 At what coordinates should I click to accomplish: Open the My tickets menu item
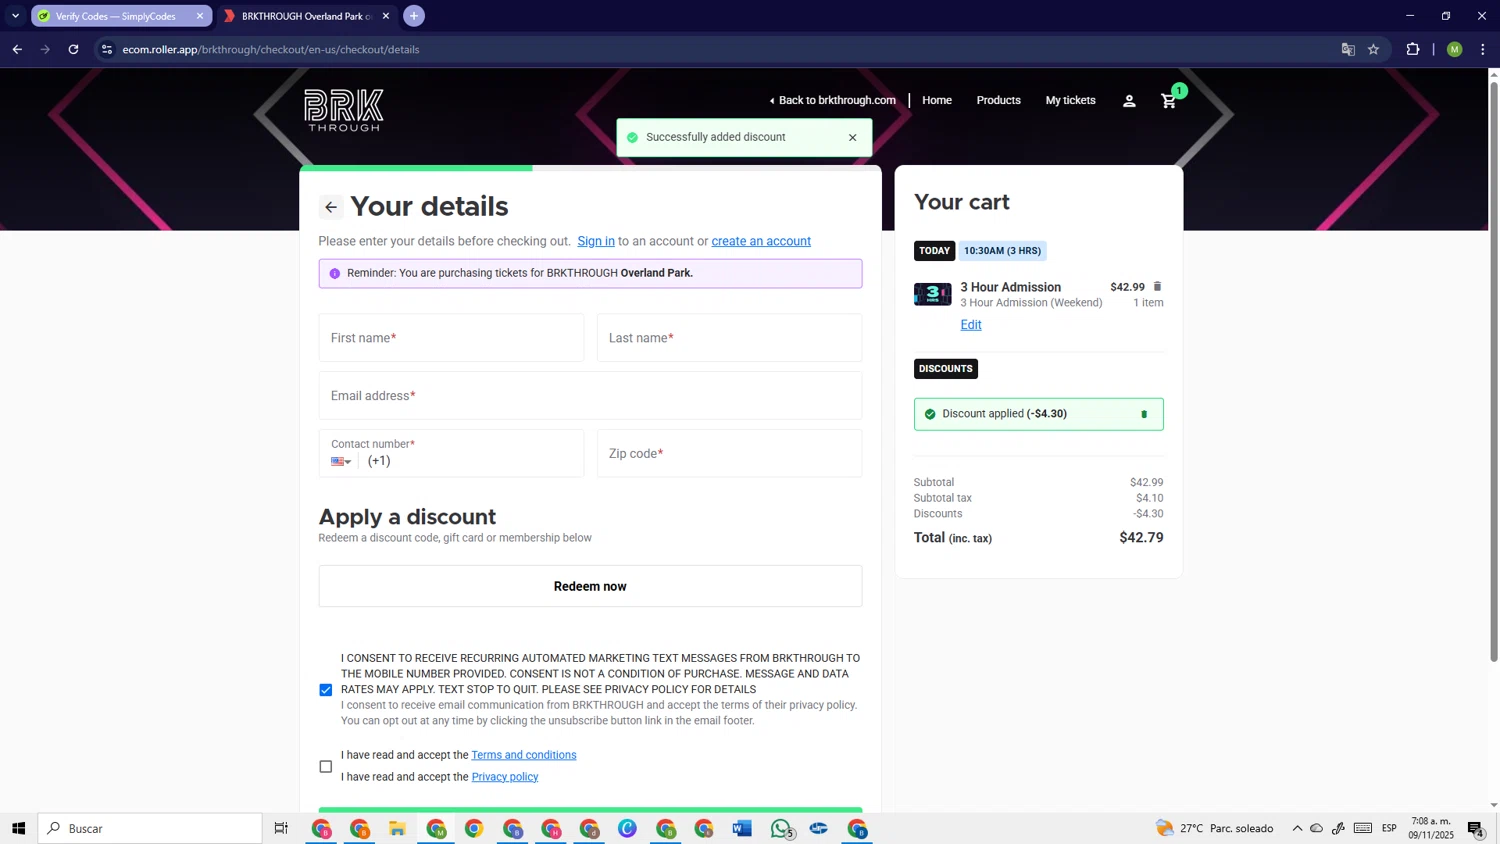(1070, 101)
